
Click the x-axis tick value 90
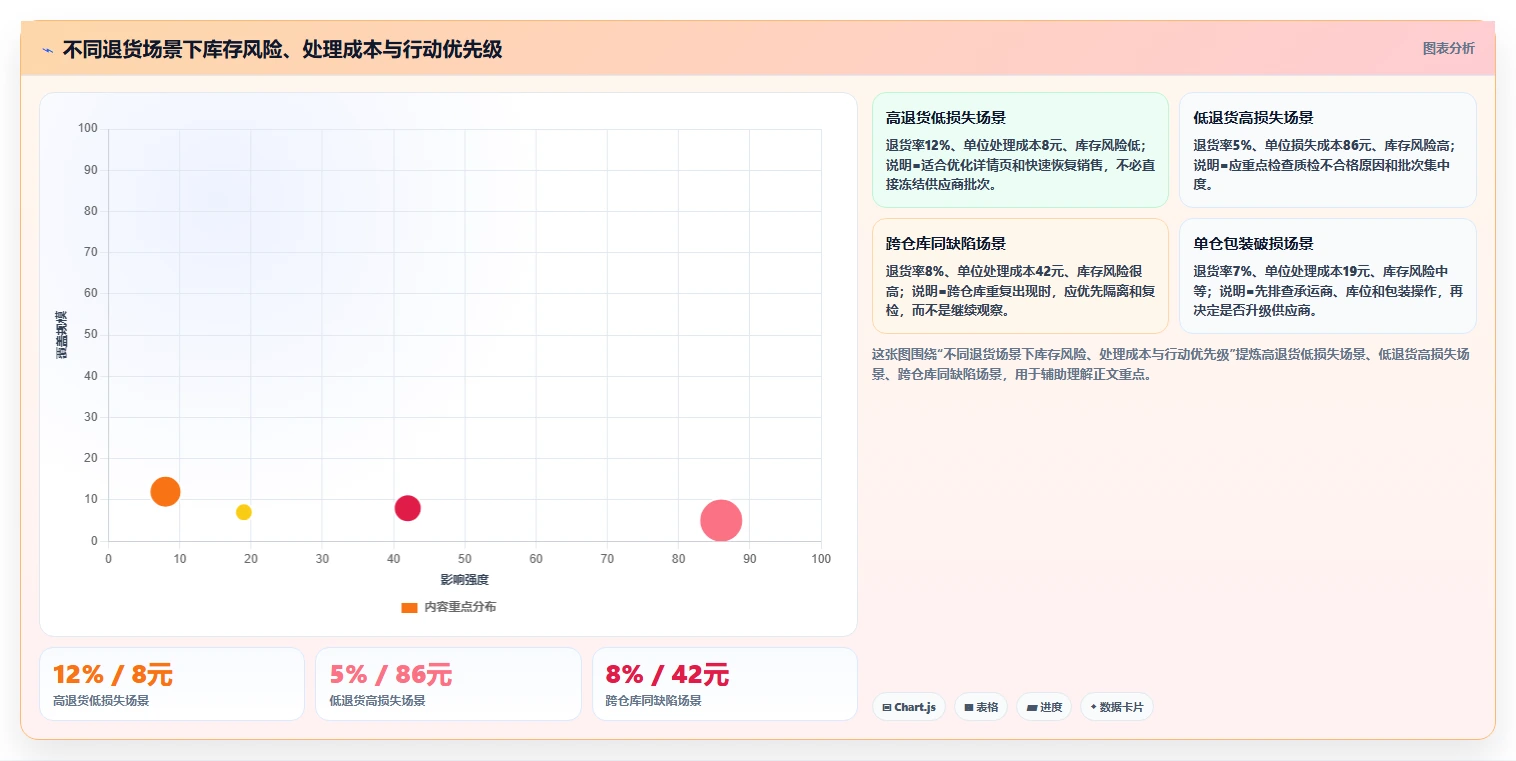click(x=750, y=558)
